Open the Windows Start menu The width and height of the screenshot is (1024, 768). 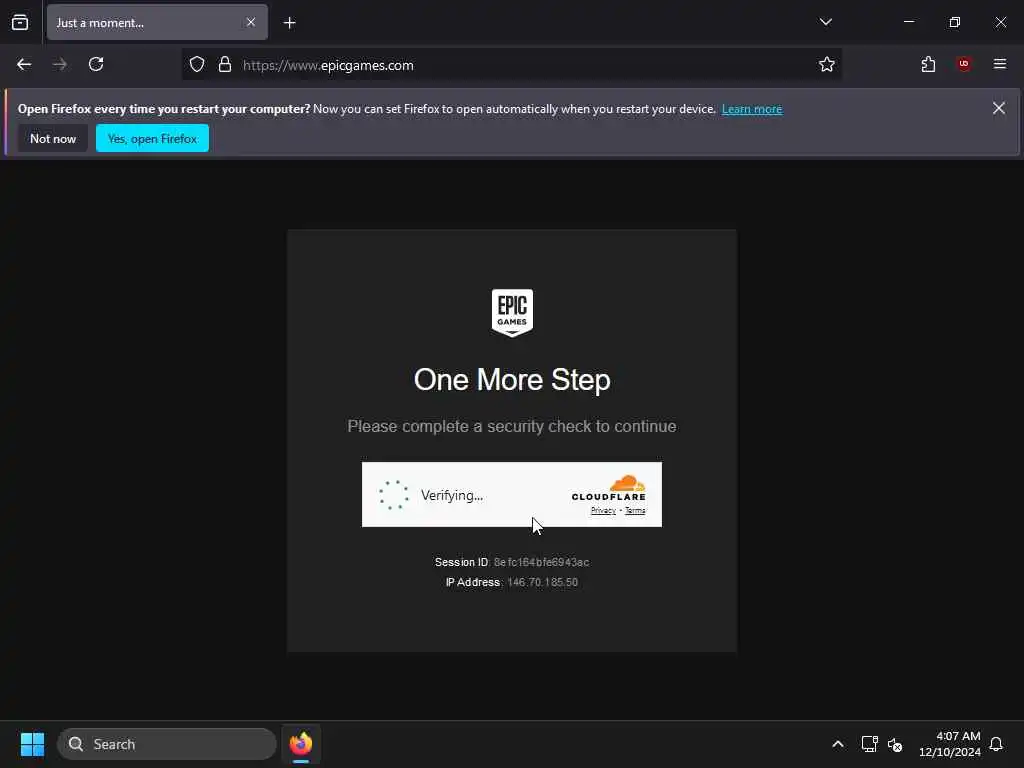(x=32, y=744)
